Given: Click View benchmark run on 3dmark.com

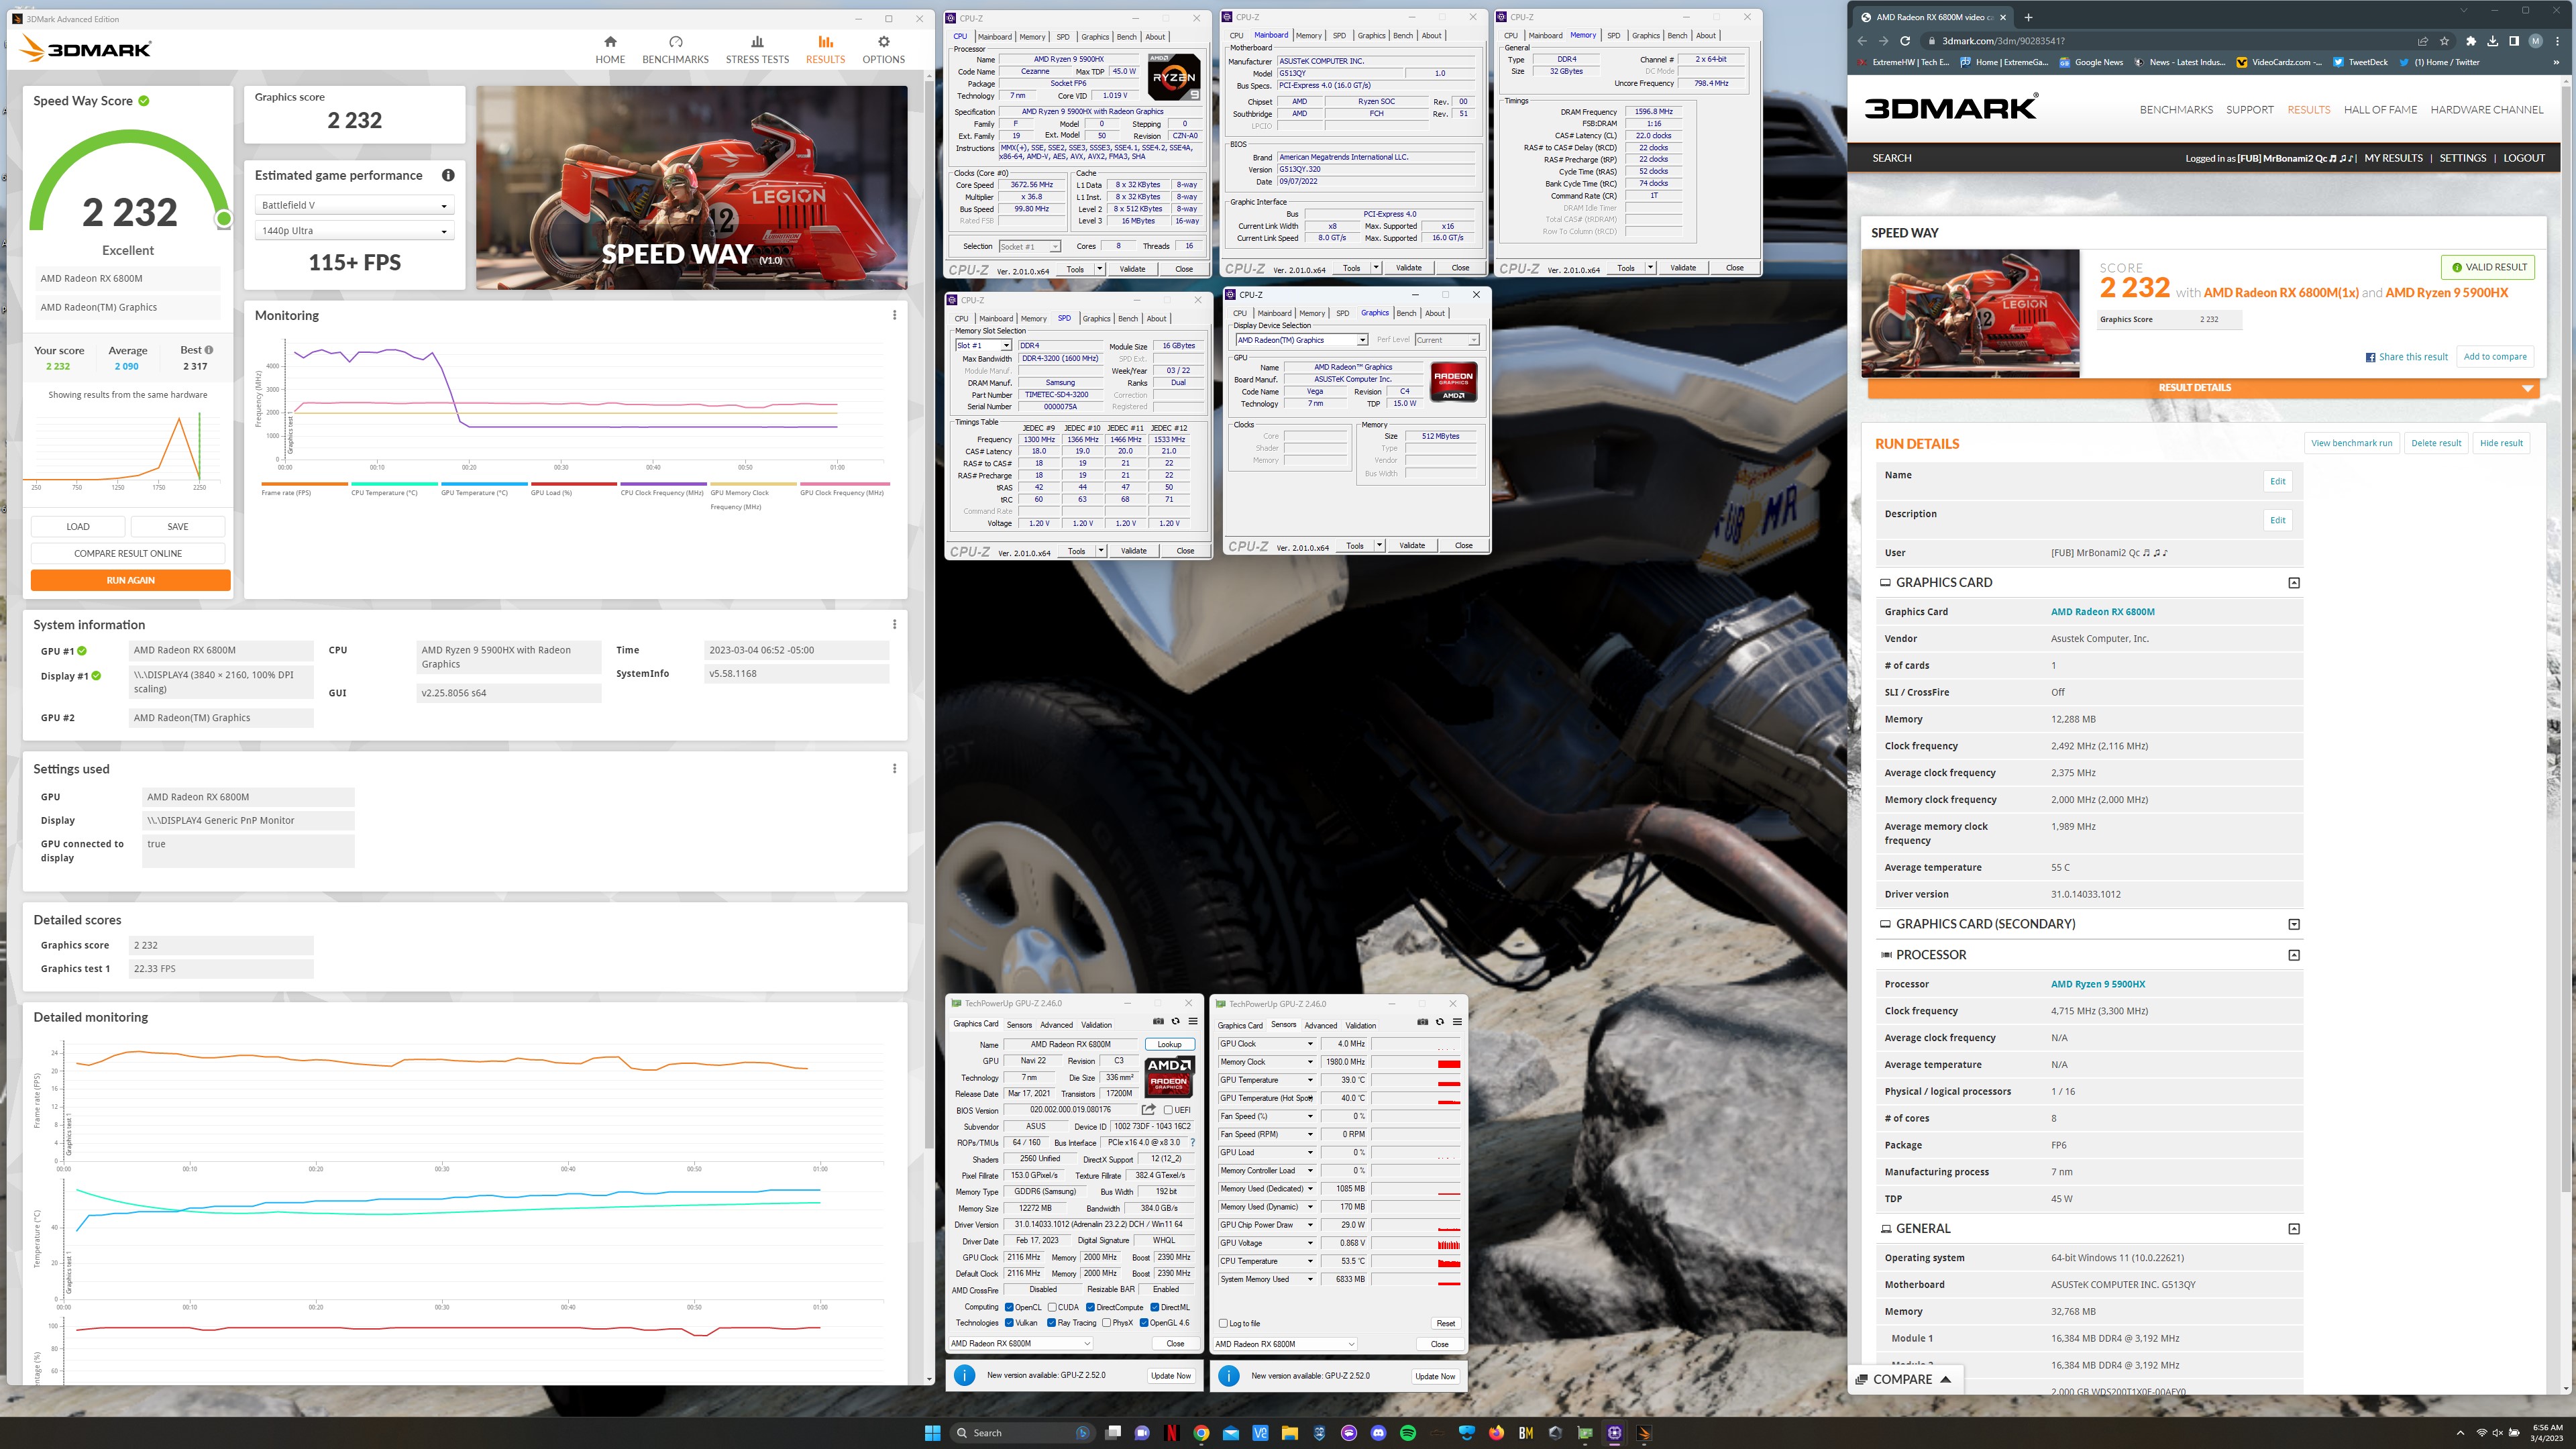Looking at the screenshot, I should pos(2351,443).
